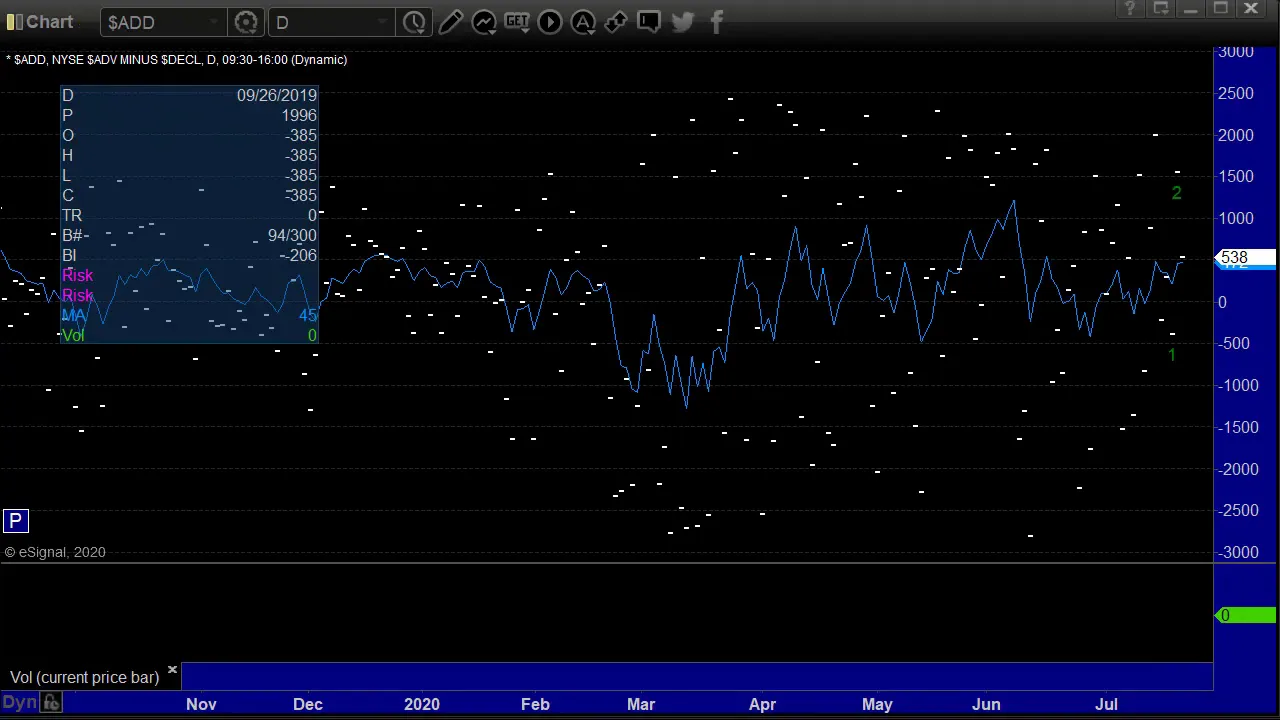Click the green 0 volume marker

(1245, 616)
